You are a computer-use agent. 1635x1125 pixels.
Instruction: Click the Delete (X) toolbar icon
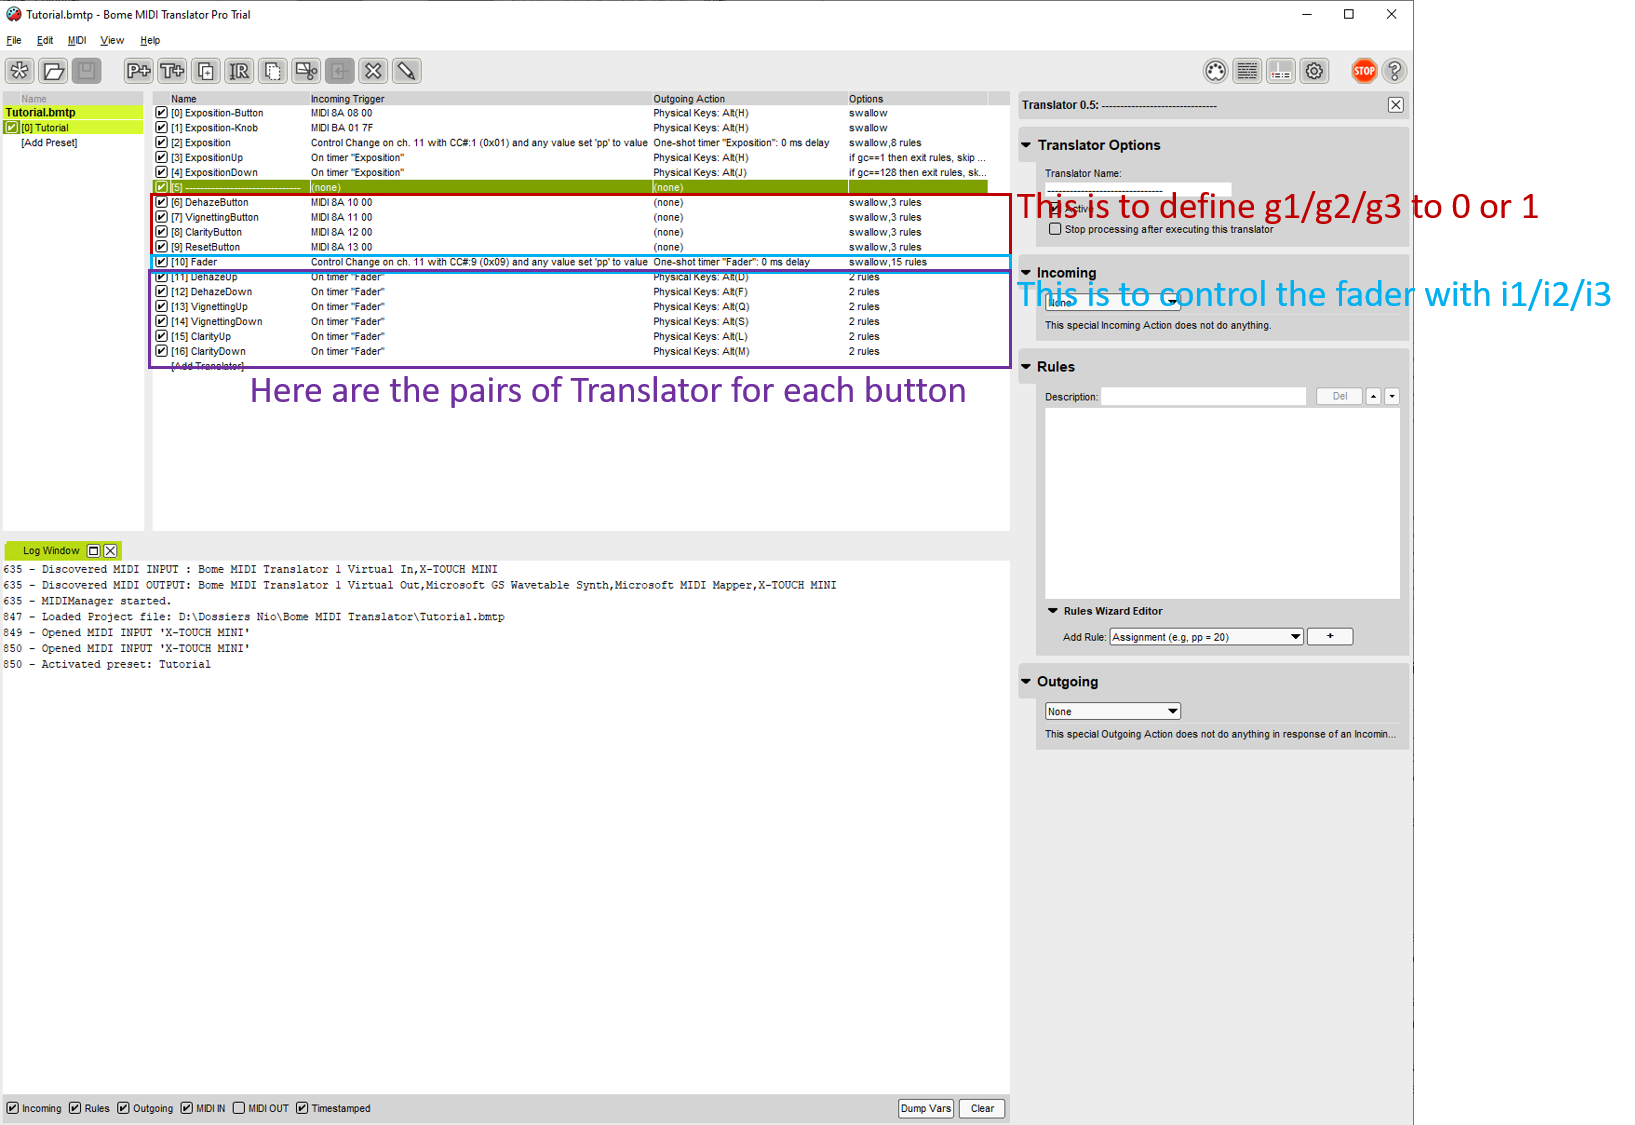pyautogui.click(x=373, y=71)
